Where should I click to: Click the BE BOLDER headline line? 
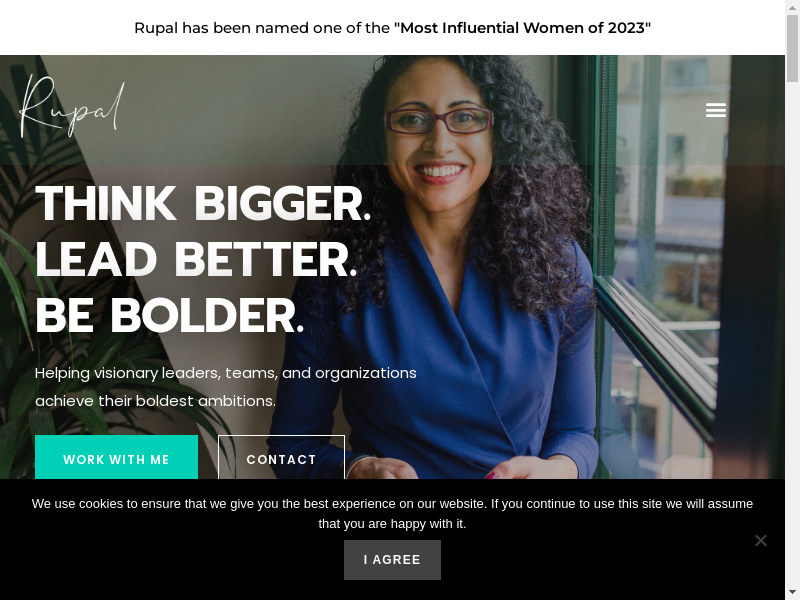(x=170, y=315)
